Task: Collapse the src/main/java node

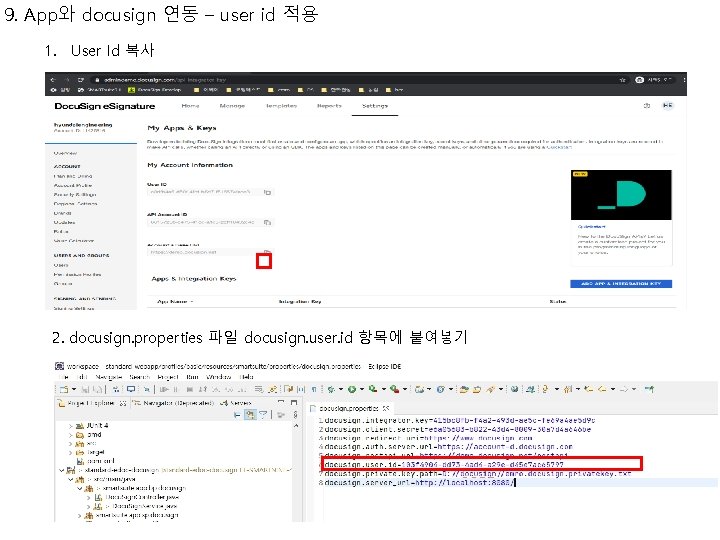Action: click(71, 479)
